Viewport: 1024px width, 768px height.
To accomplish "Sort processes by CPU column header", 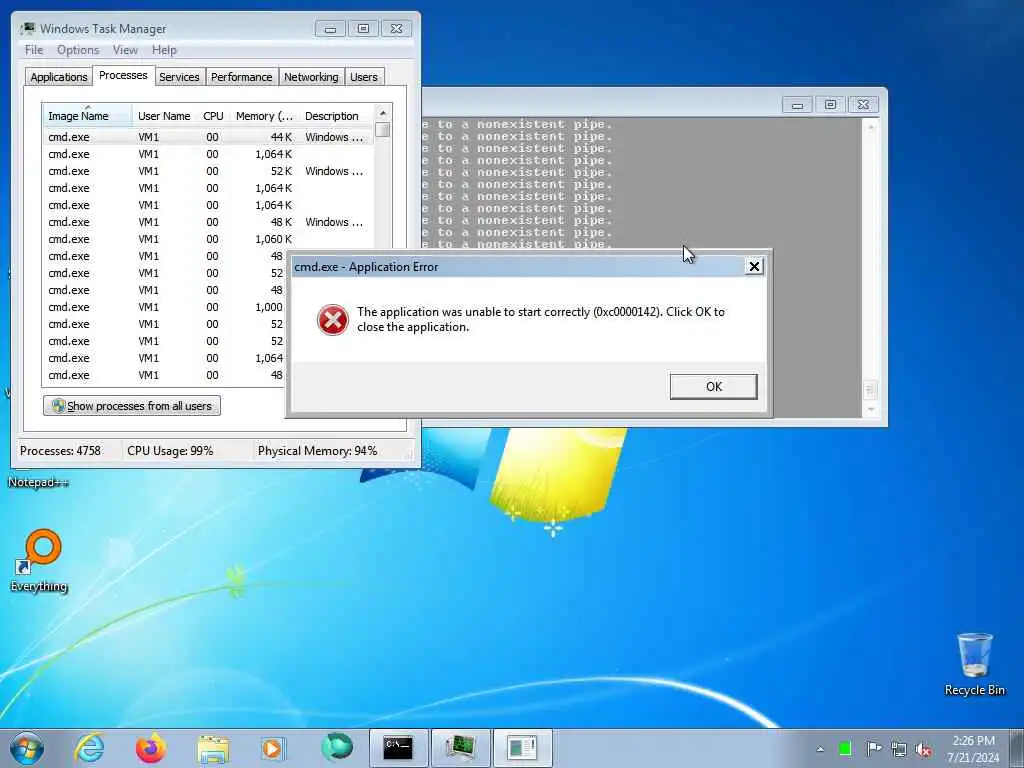I will pos(213,116).
